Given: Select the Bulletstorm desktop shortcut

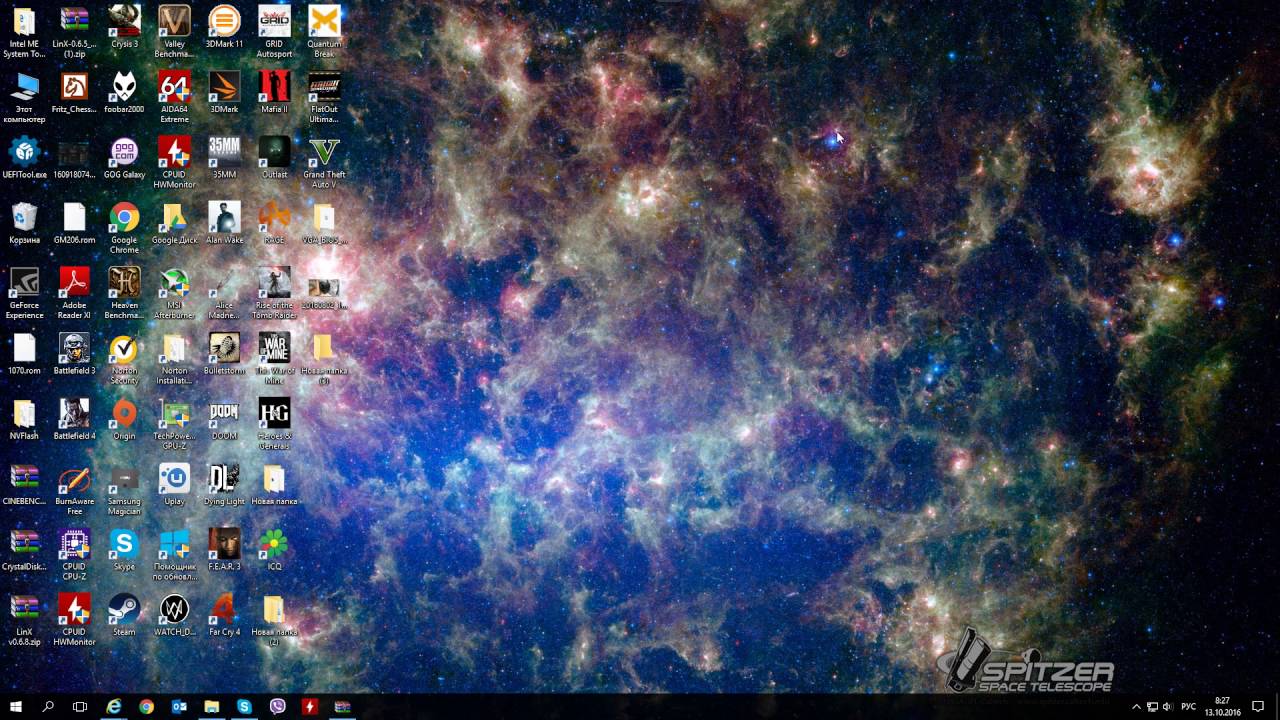Looking at the screenshot, I should pyautogui.click(x=224, y=354).
